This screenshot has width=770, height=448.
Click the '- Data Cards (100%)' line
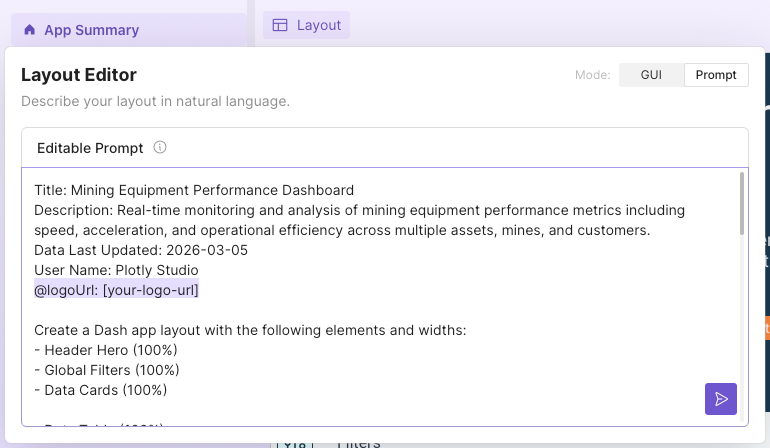pyautogui.click(x=101, y=390)
